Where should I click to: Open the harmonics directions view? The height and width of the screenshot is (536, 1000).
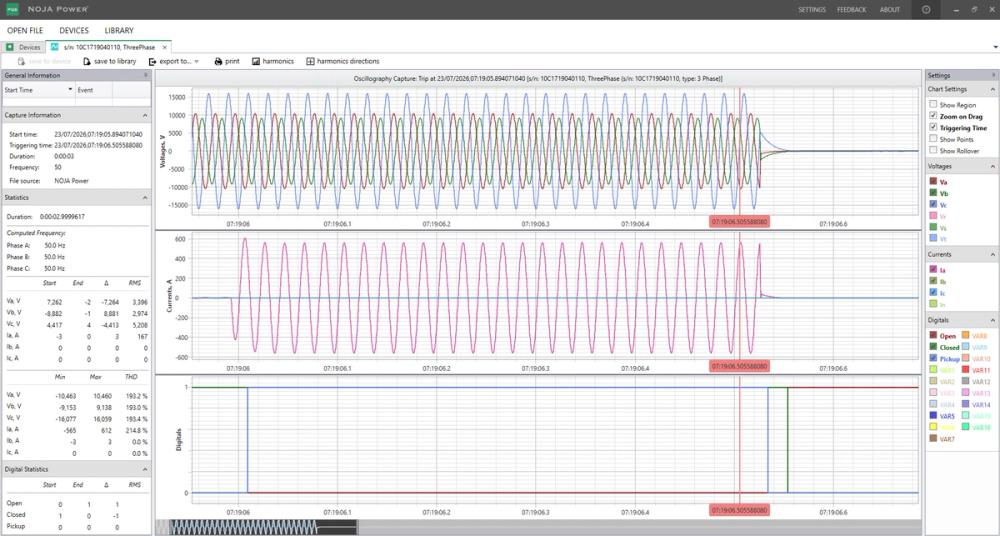click(342, 61)
